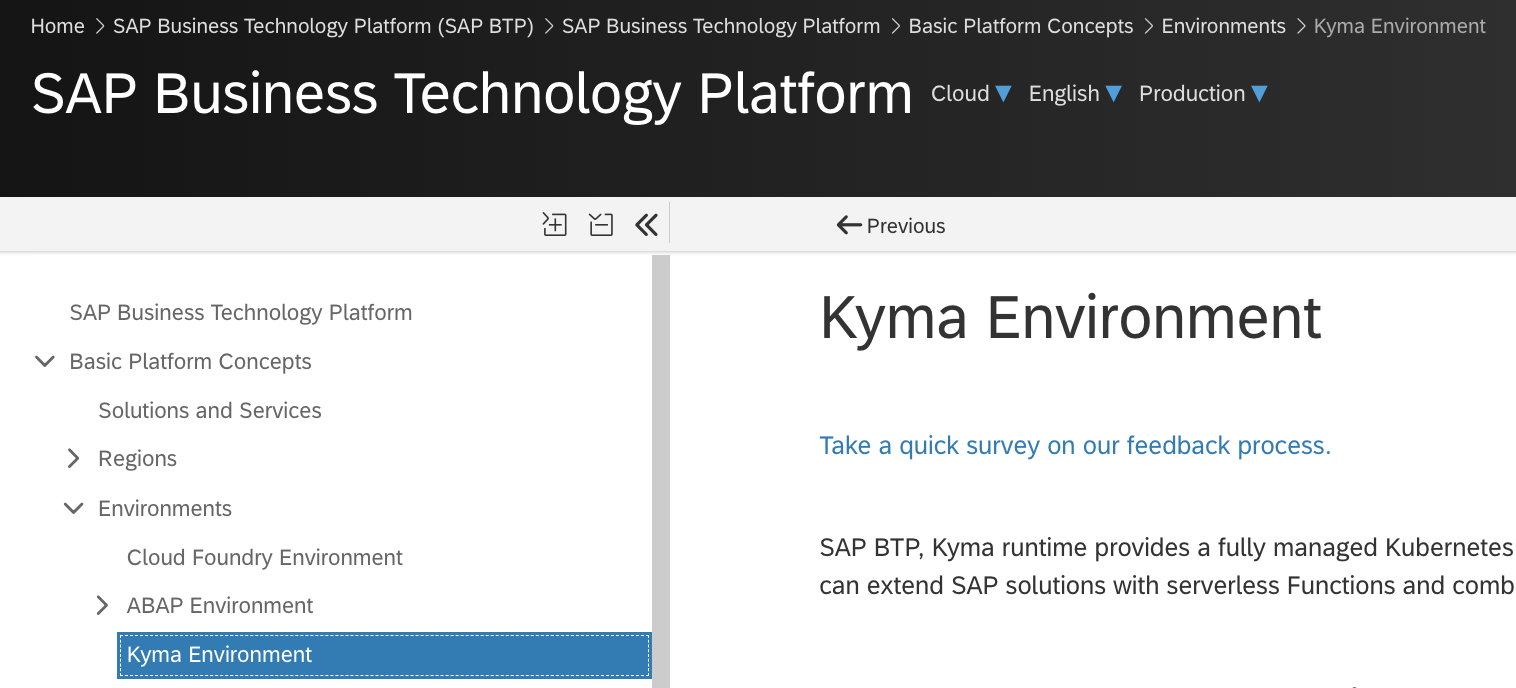Open Environments breadcrumb link

[x=1223, y=27]
